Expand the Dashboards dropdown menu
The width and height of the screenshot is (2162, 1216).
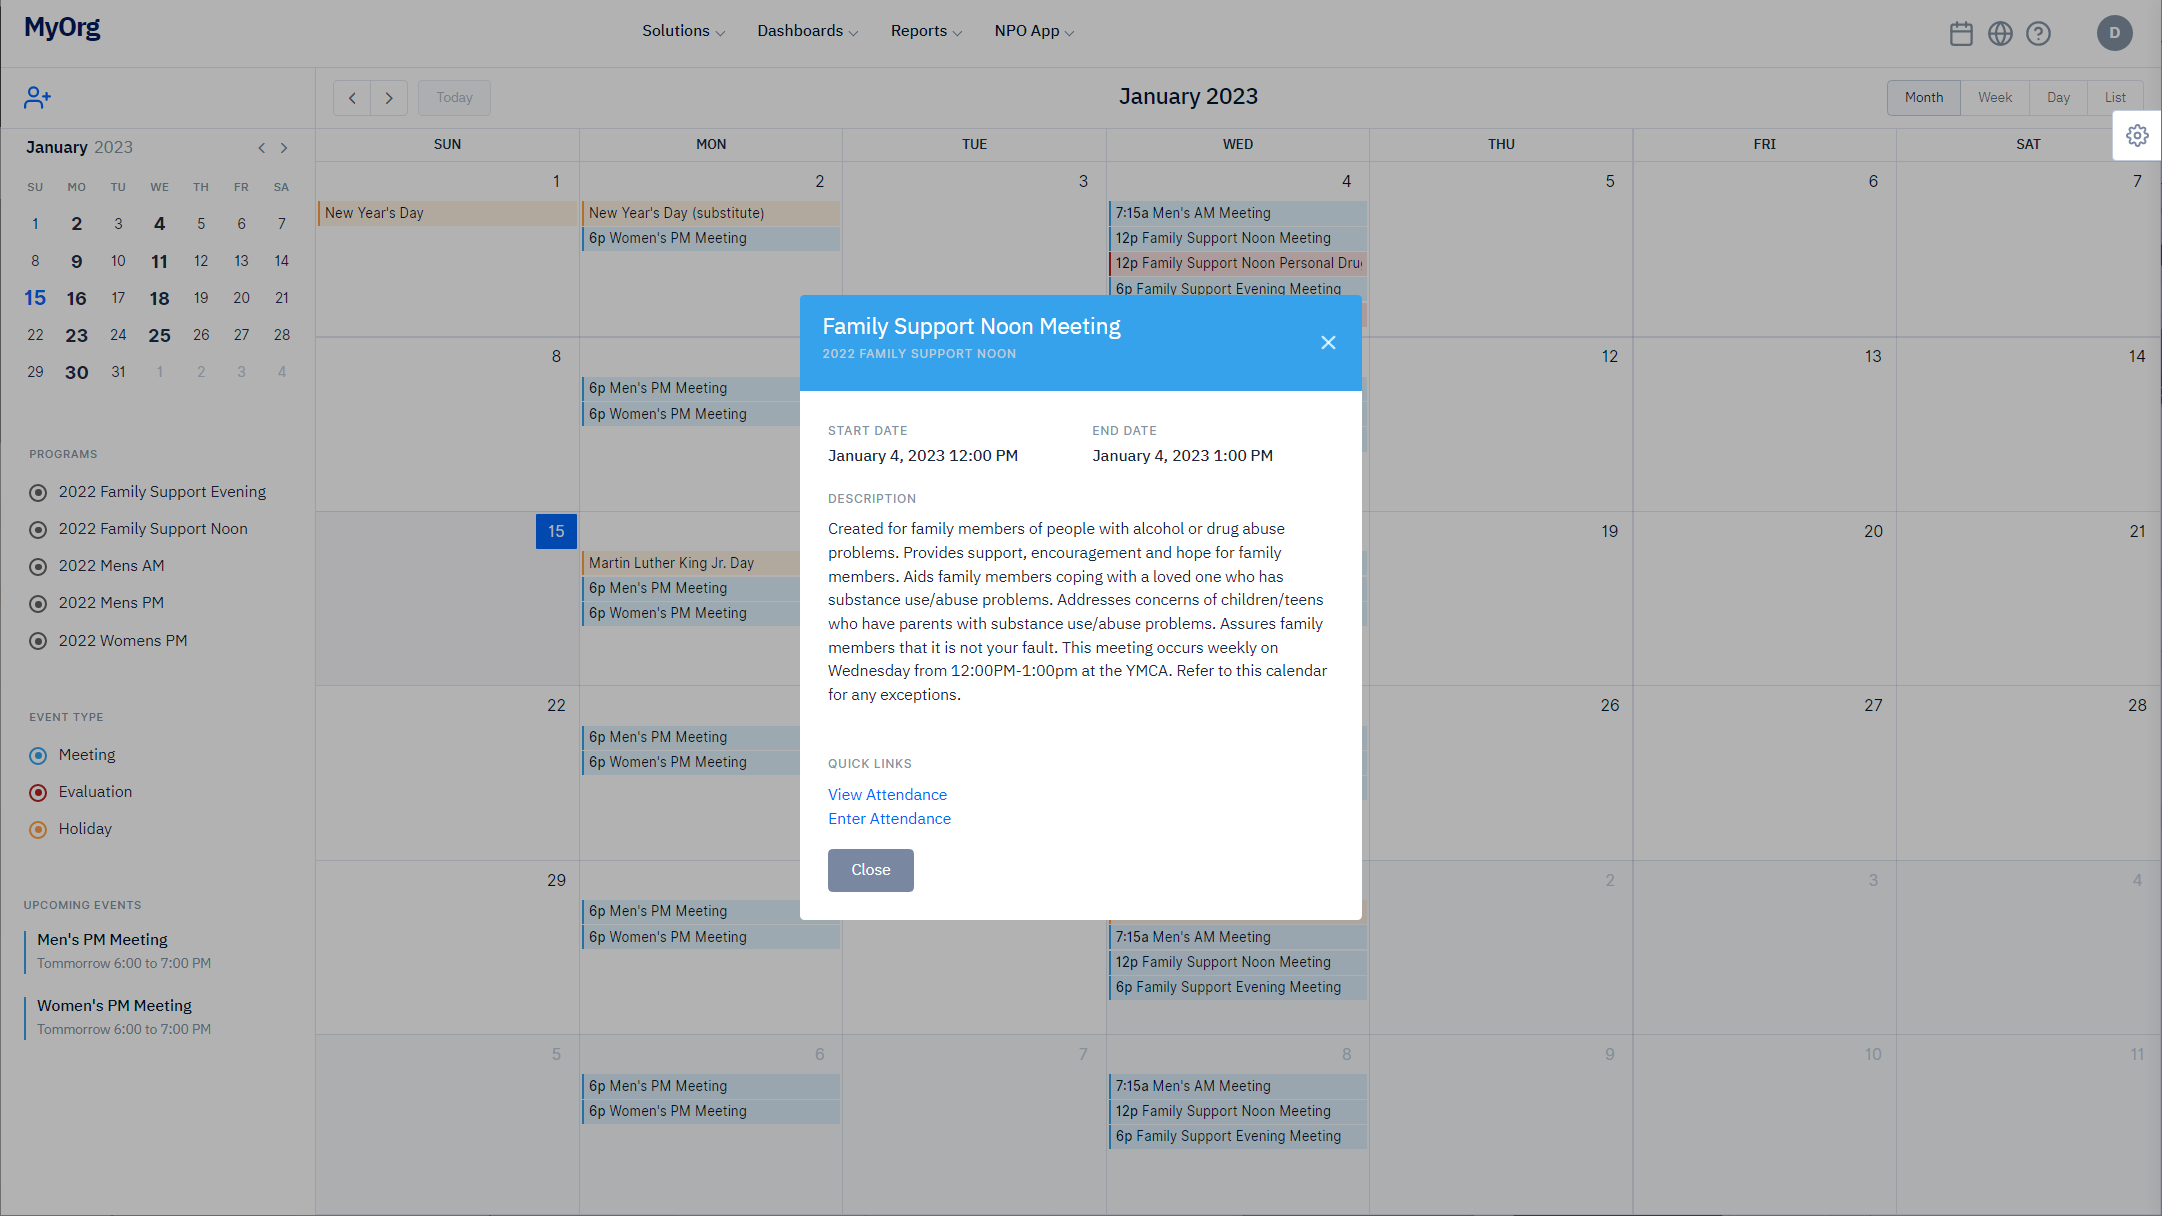807,31
